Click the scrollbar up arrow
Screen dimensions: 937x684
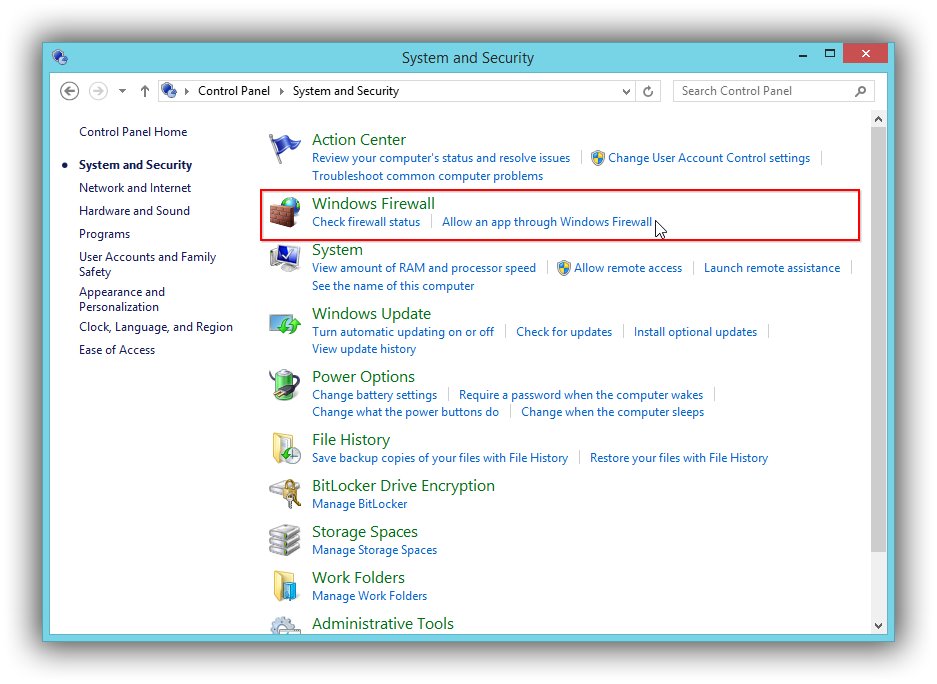click(878, 119)
